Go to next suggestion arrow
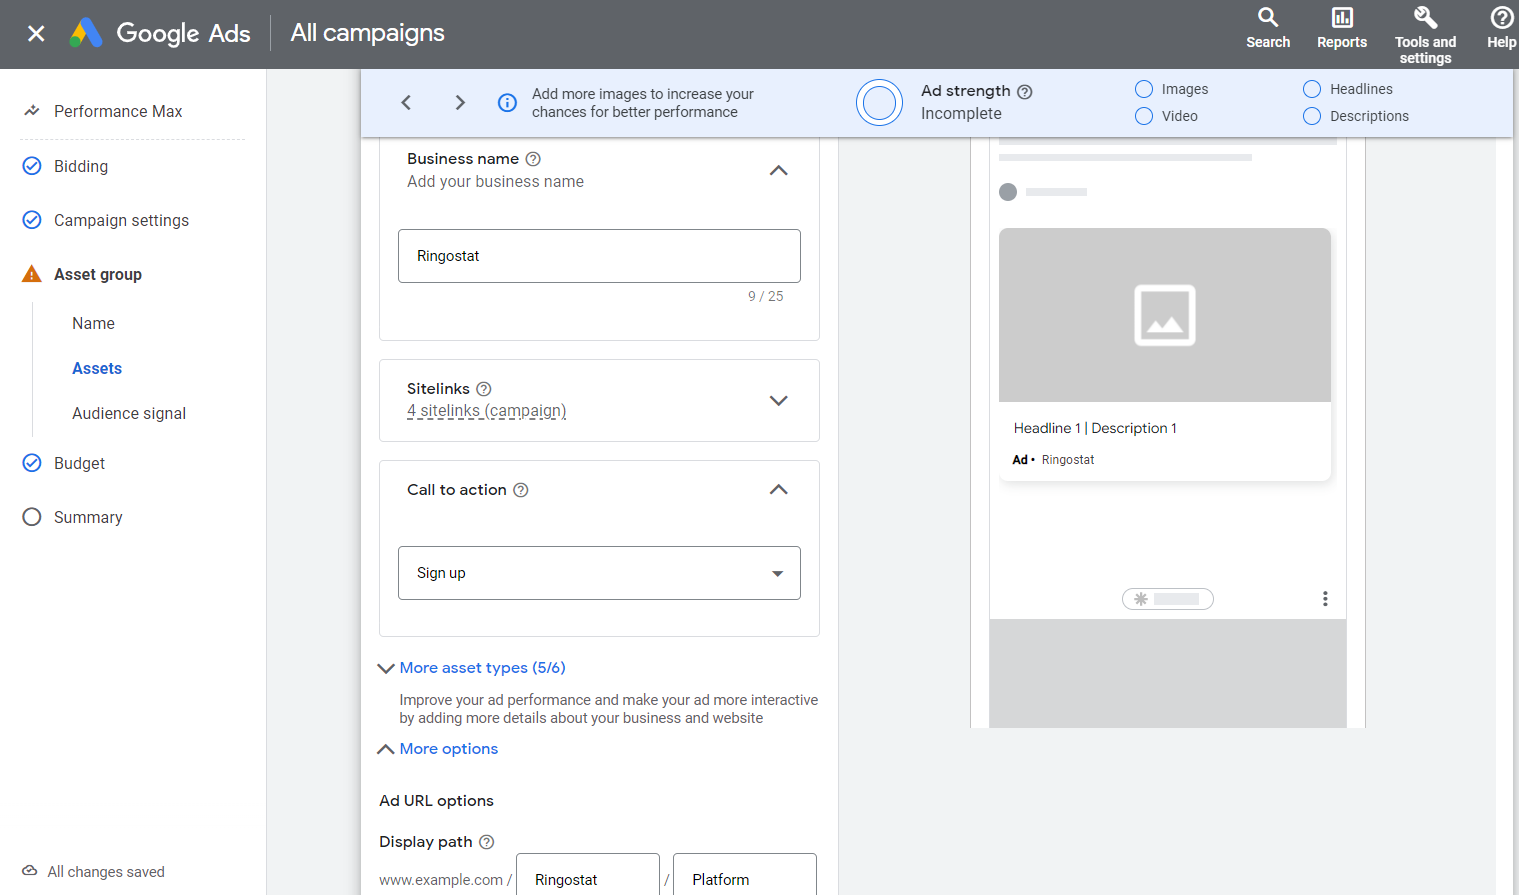 tap(460, 102)
